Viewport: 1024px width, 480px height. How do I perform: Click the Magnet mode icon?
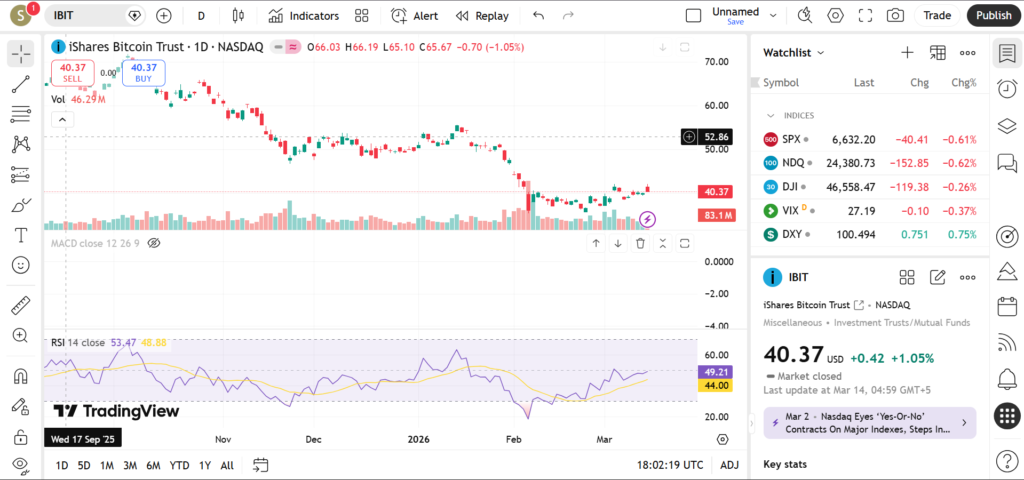[x=21, y=377]
